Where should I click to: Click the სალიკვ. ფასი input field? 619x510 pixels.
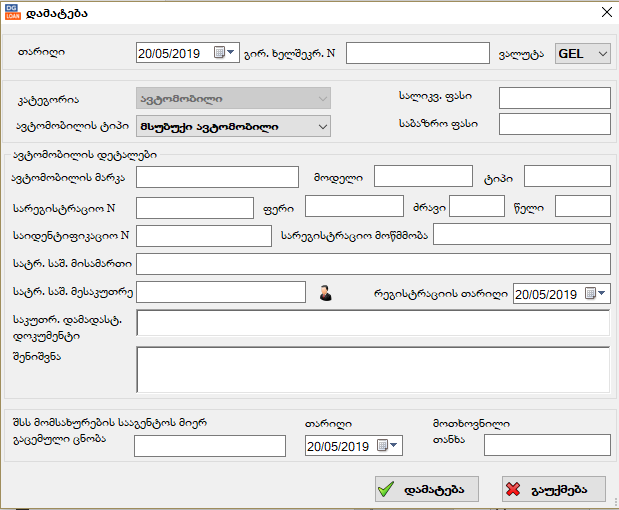pyautogui.click(x=554, y=98)
